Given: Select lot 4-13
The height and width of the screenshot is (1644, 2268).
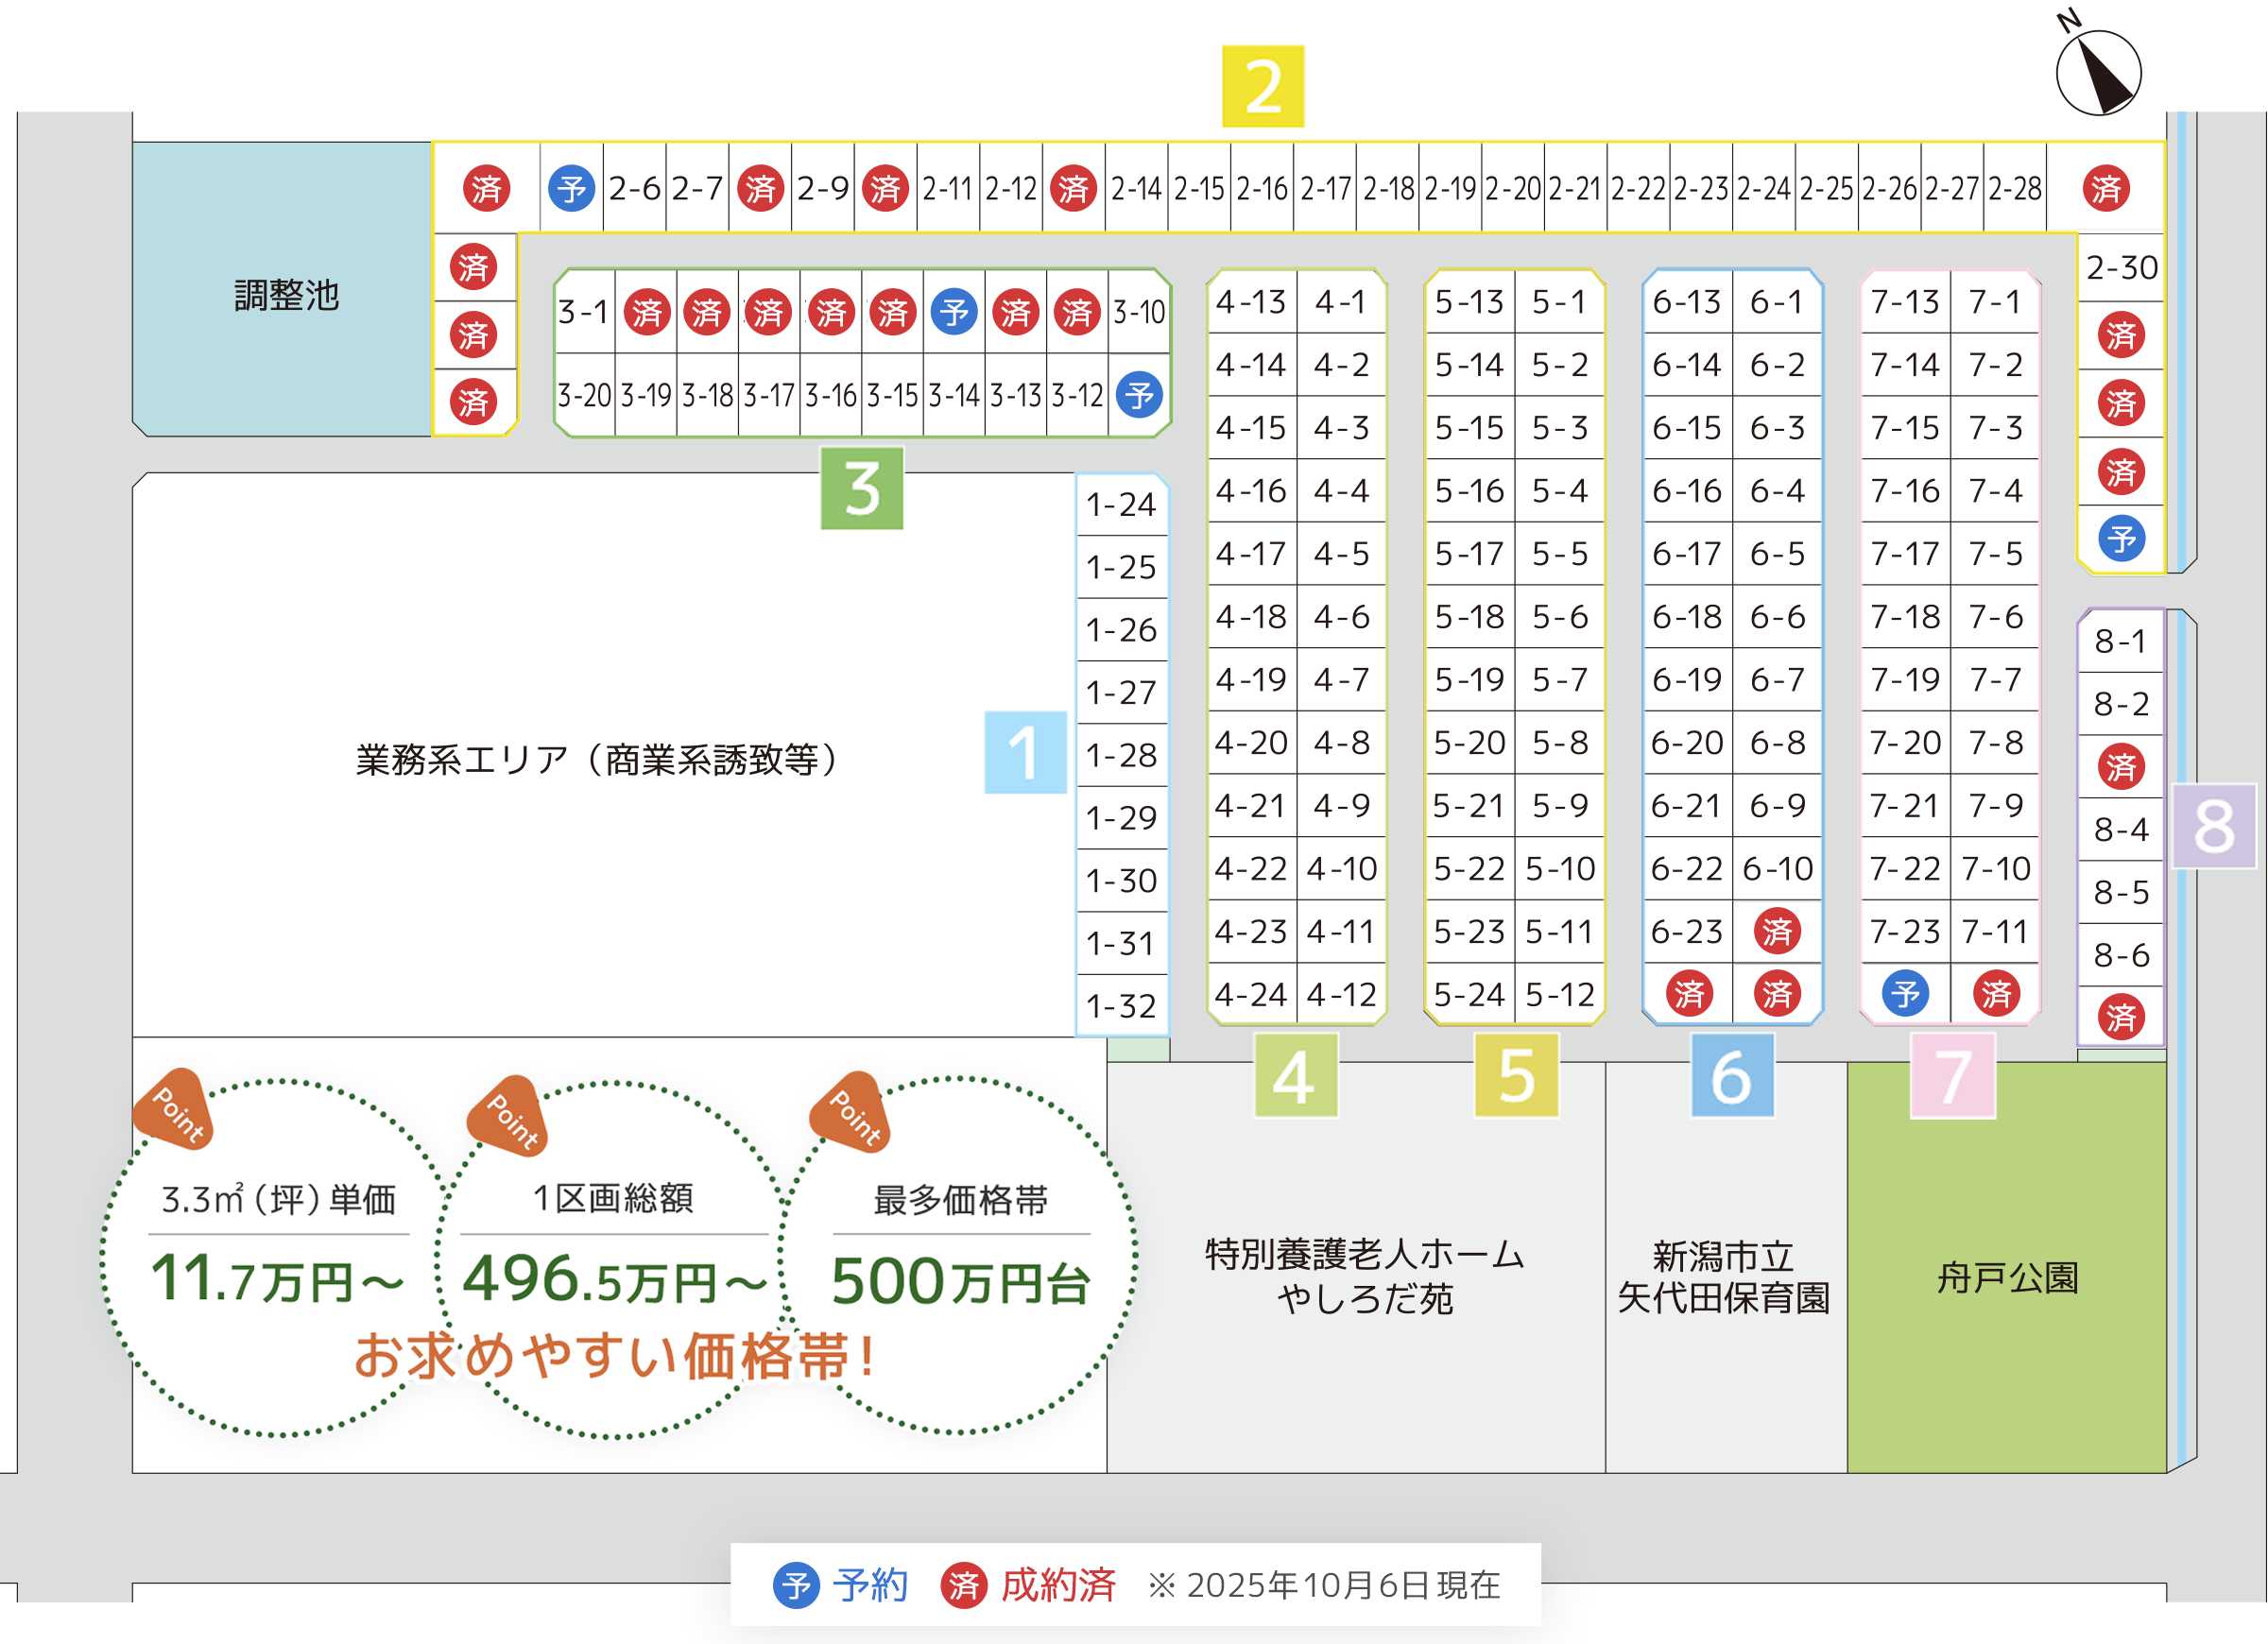Looking at the screenshot, I should tap(1250, 301).
